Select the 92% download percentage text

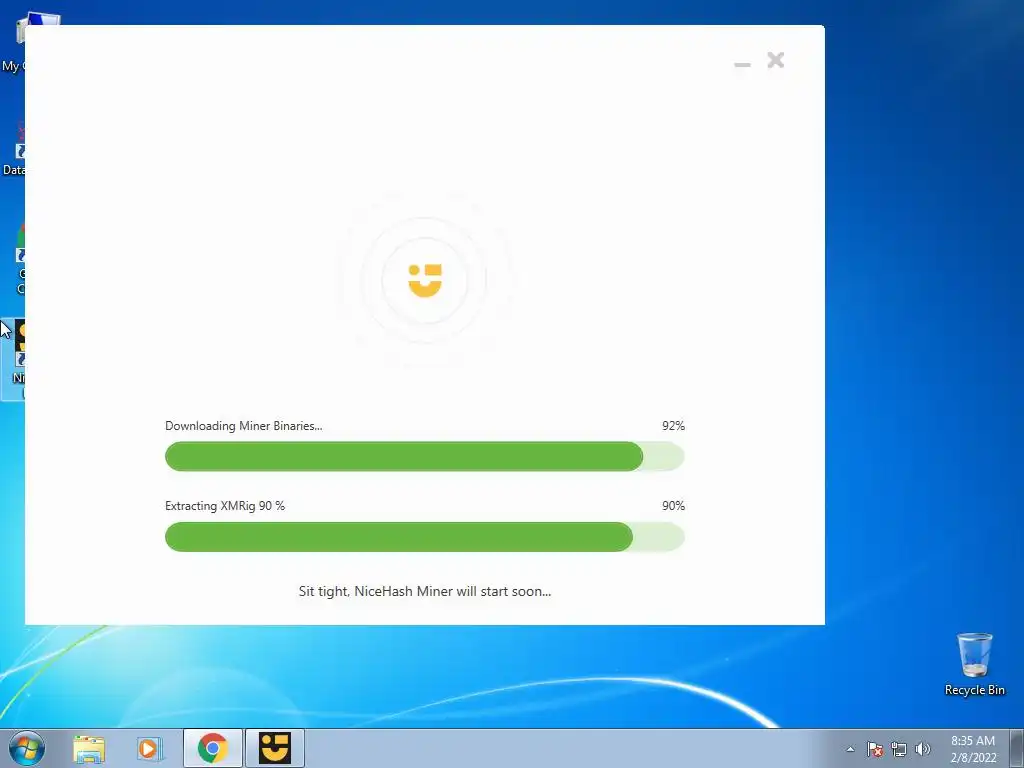[673, 426]
